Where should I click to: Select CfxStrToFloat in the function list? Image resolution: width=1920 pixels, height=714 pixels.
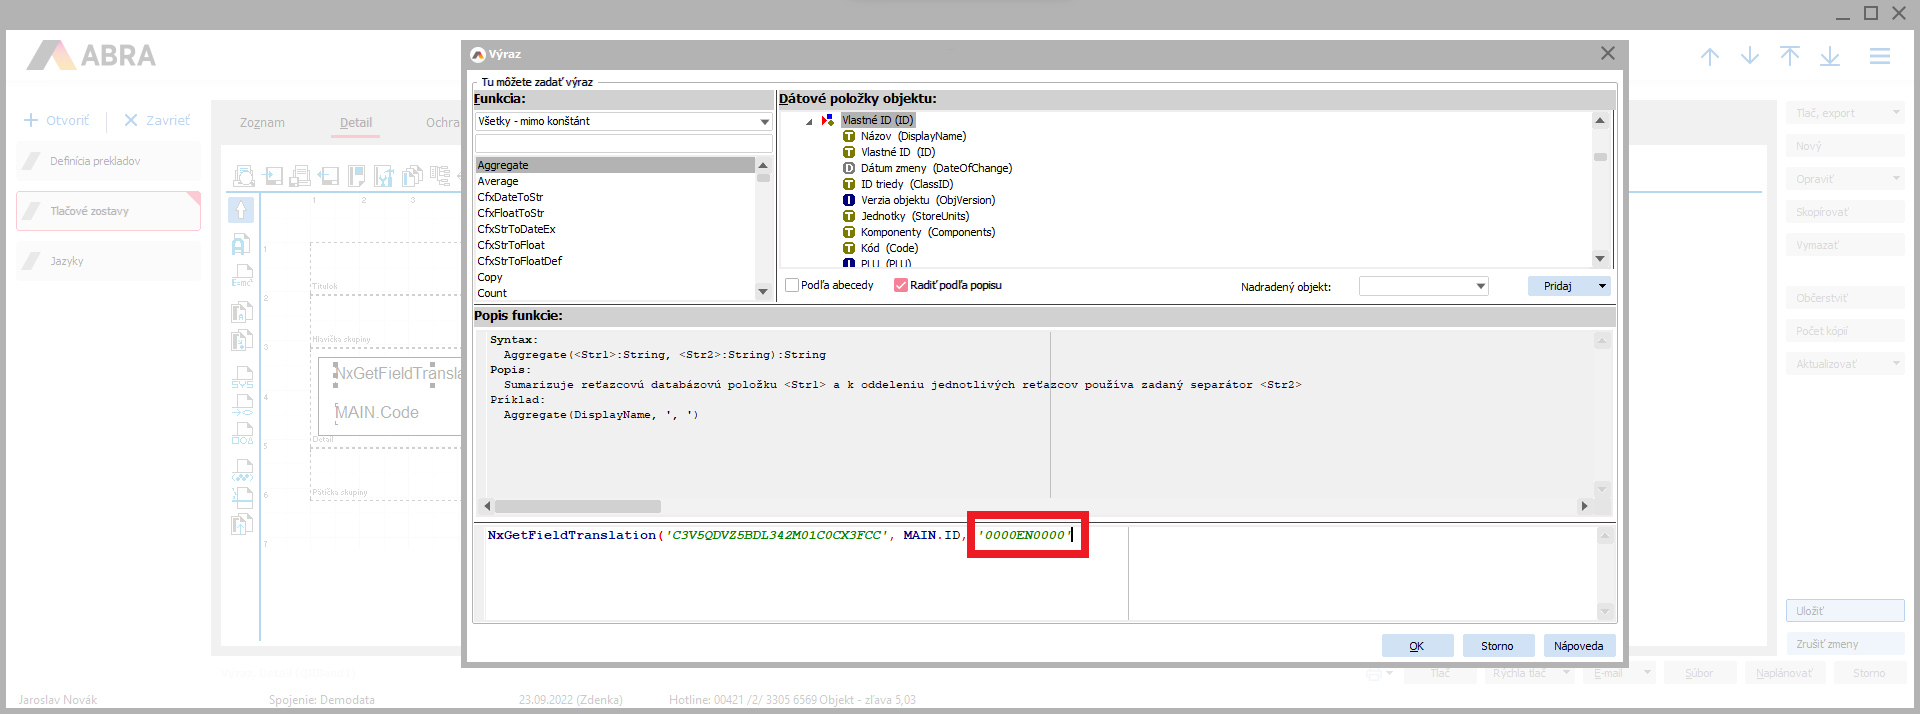tap(511, 245)
